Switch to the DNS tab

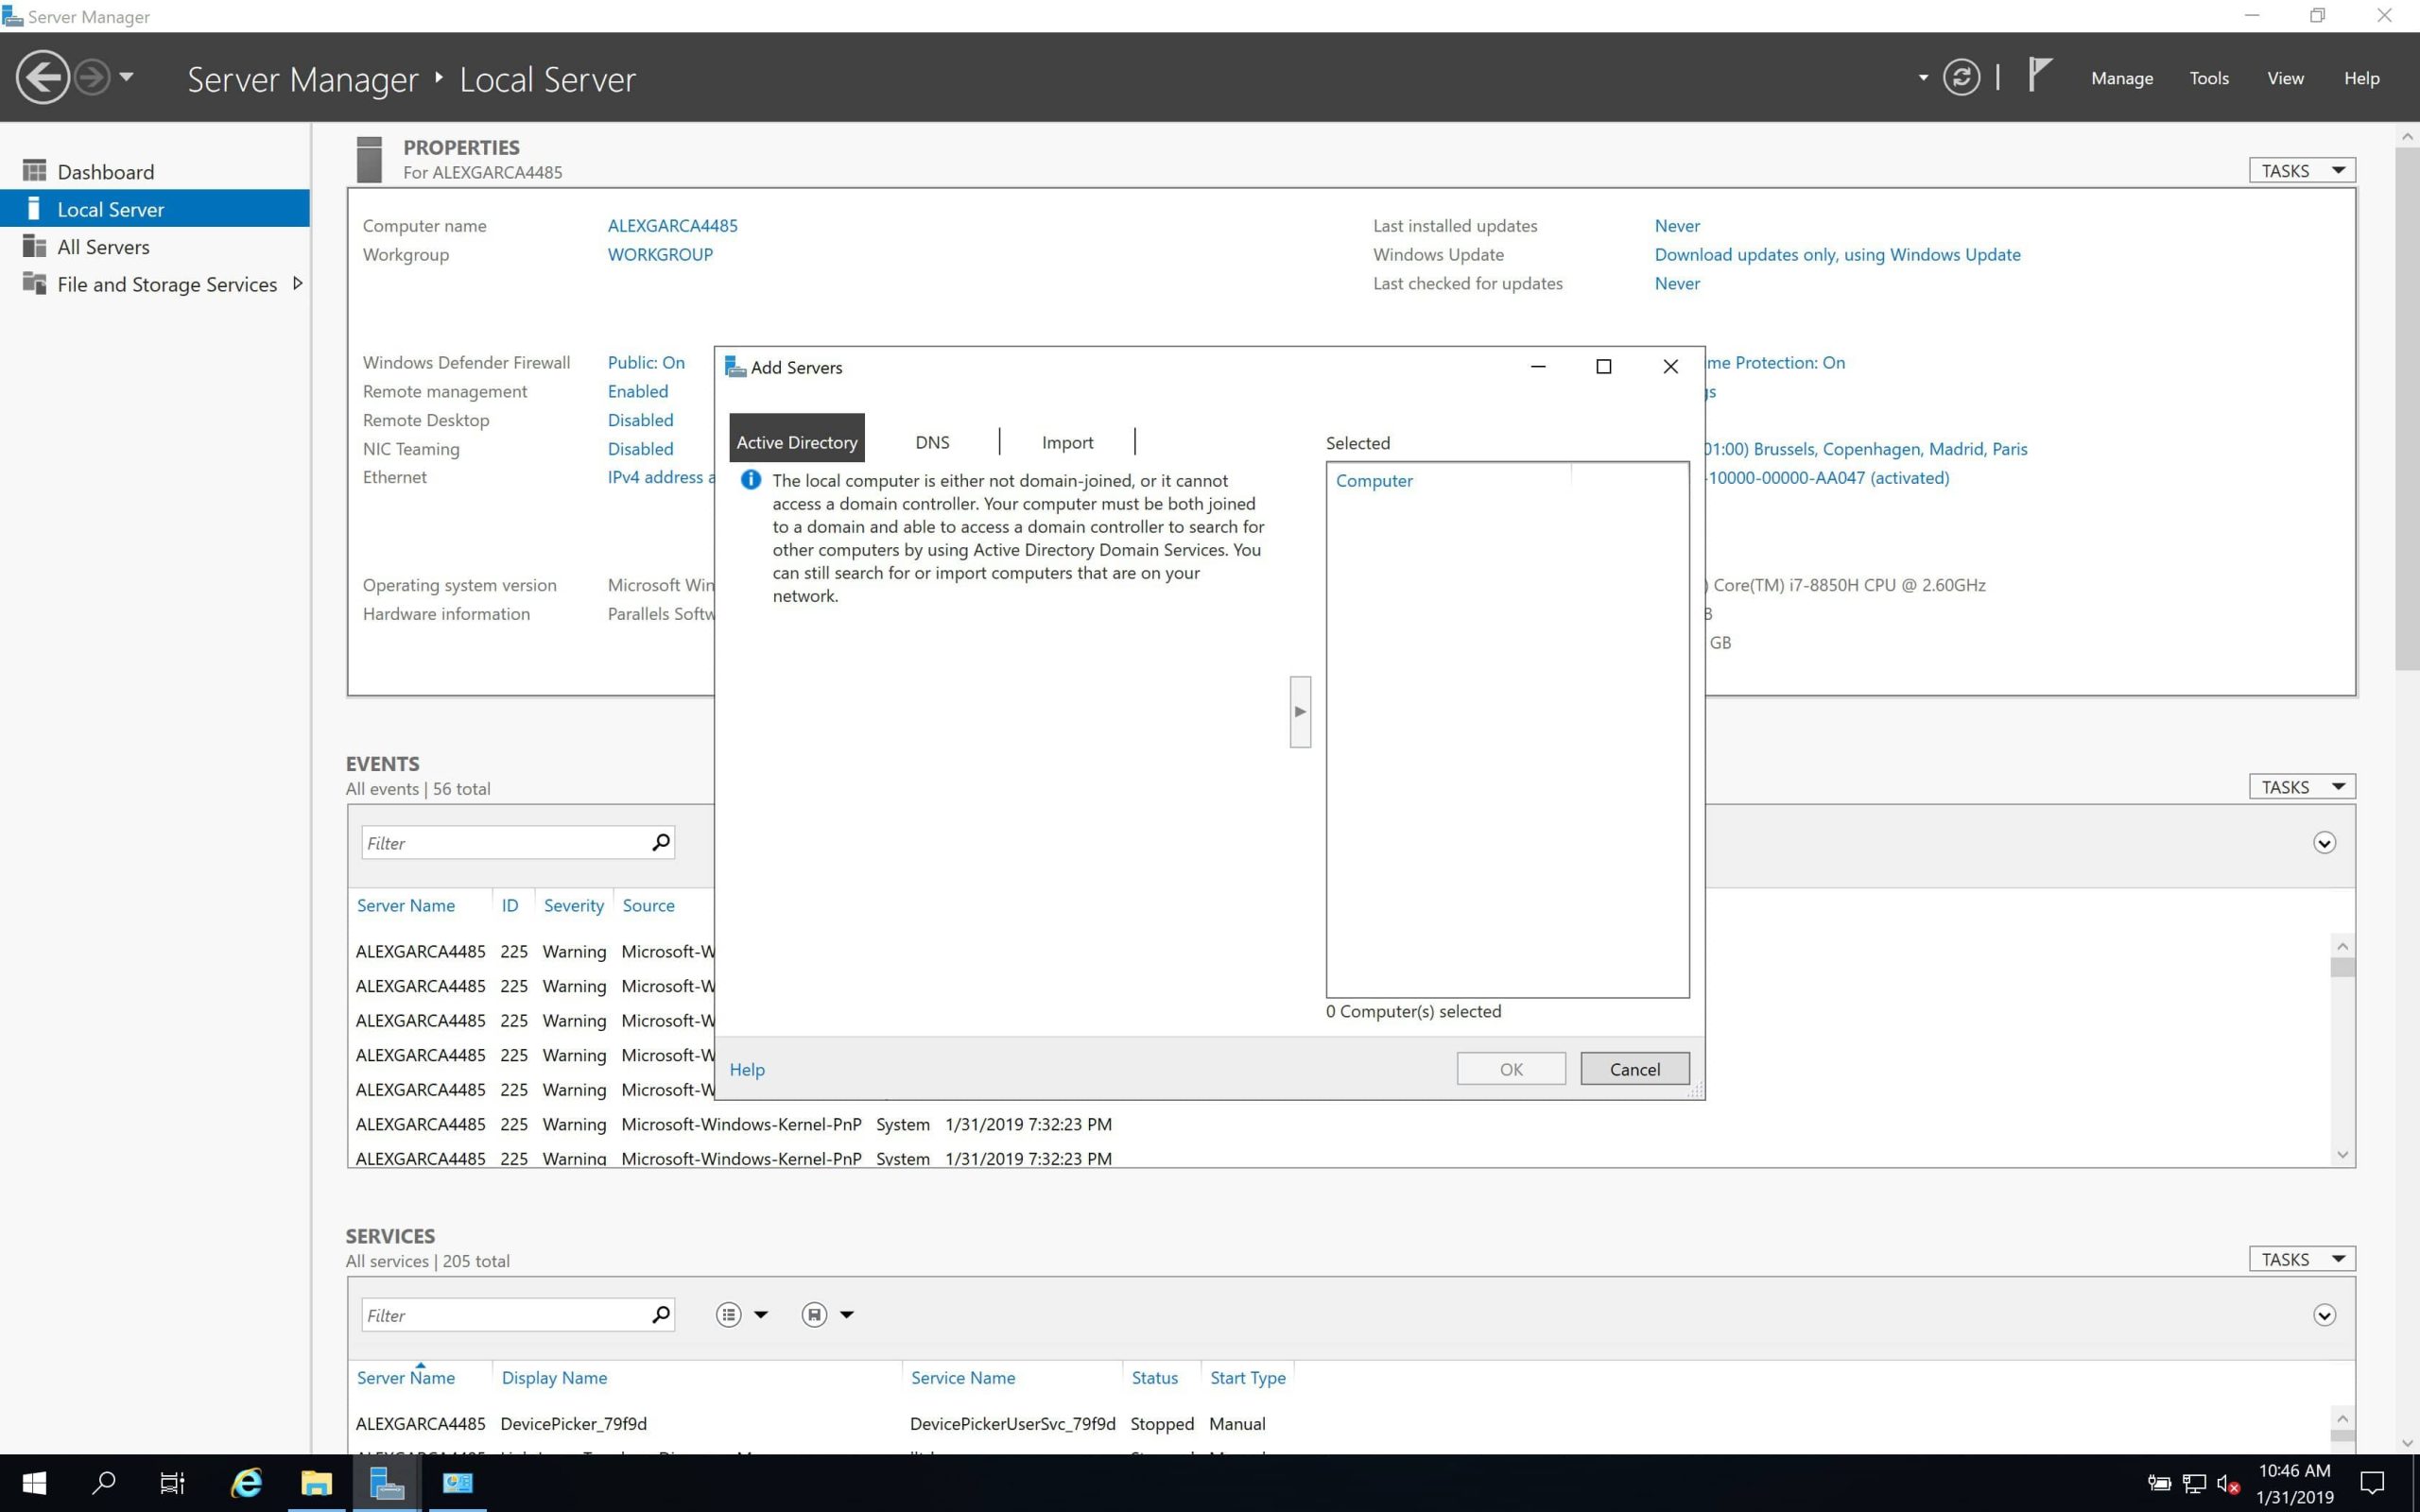pos(932,442)
